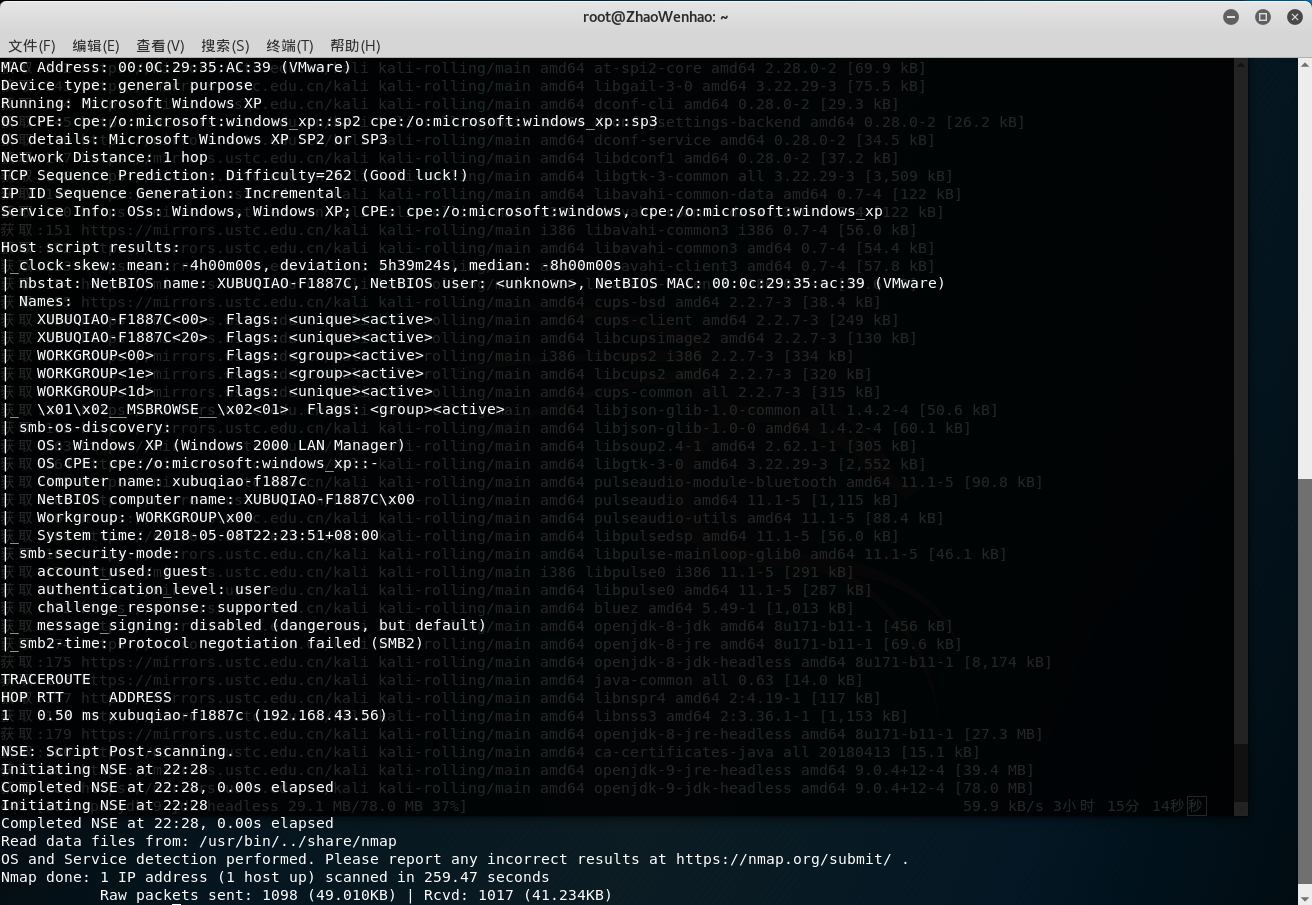Image resolution: width=1312 pixels, height=905 pixels.
Task: Click the 192.168.43.56 IP address
Action: coord(320,715)
